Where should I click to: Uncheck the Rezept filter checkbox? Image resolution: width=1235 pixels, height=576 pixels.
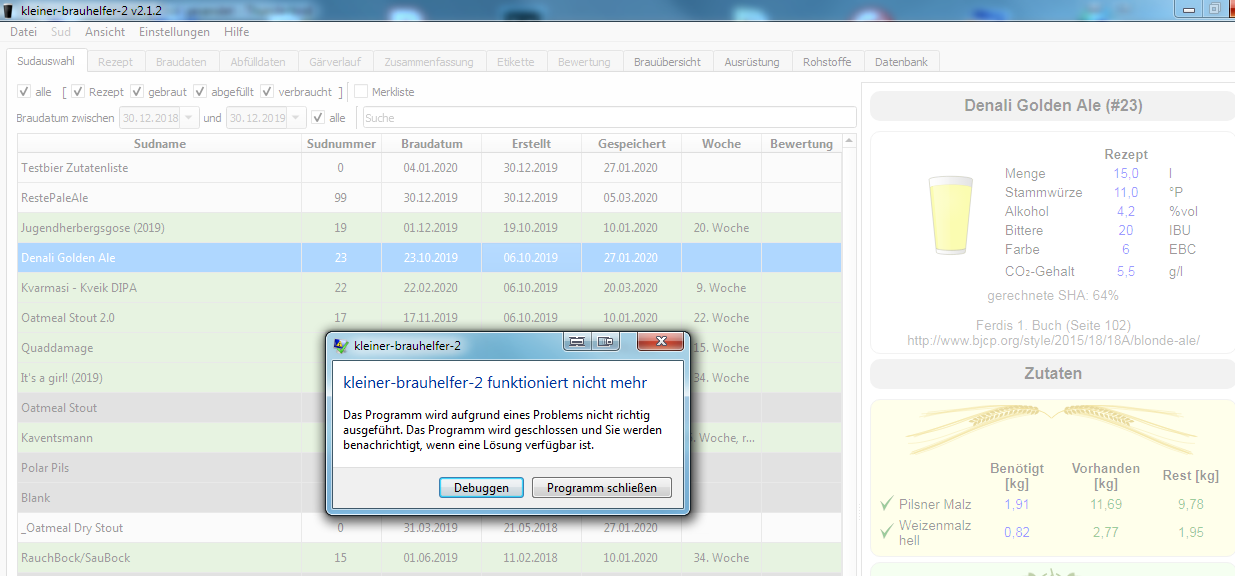[x=78, y=92]
